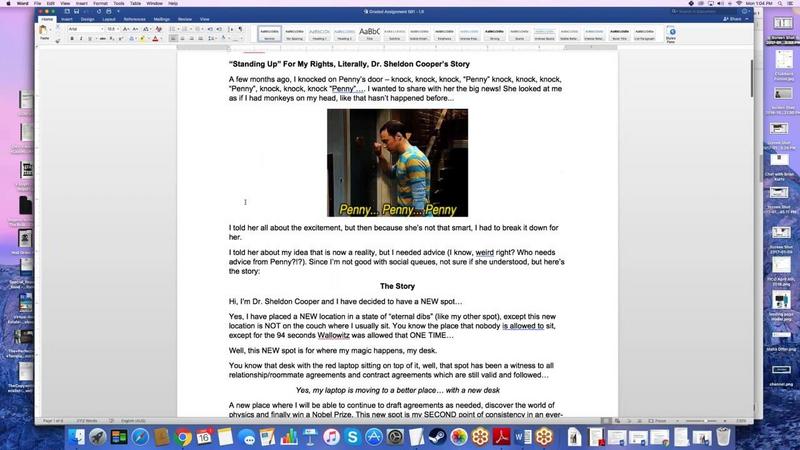Open the Styles Pane

671,34
